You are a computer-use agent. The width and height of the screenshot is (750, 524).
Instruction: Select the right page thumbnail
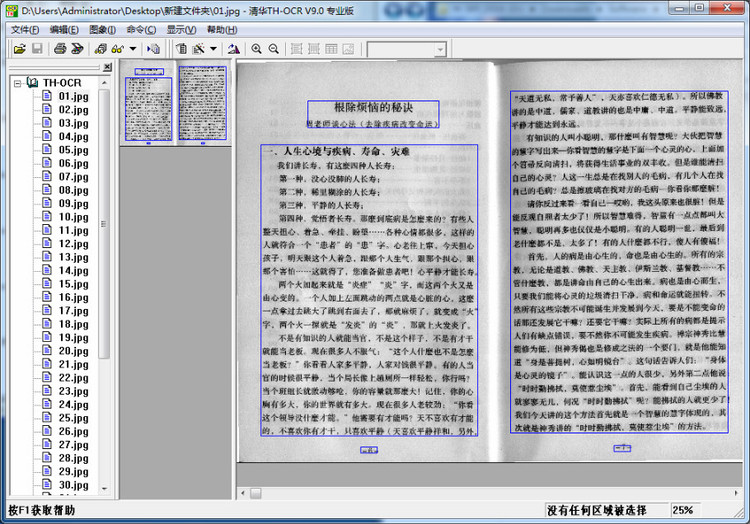[x=202, y=103]
